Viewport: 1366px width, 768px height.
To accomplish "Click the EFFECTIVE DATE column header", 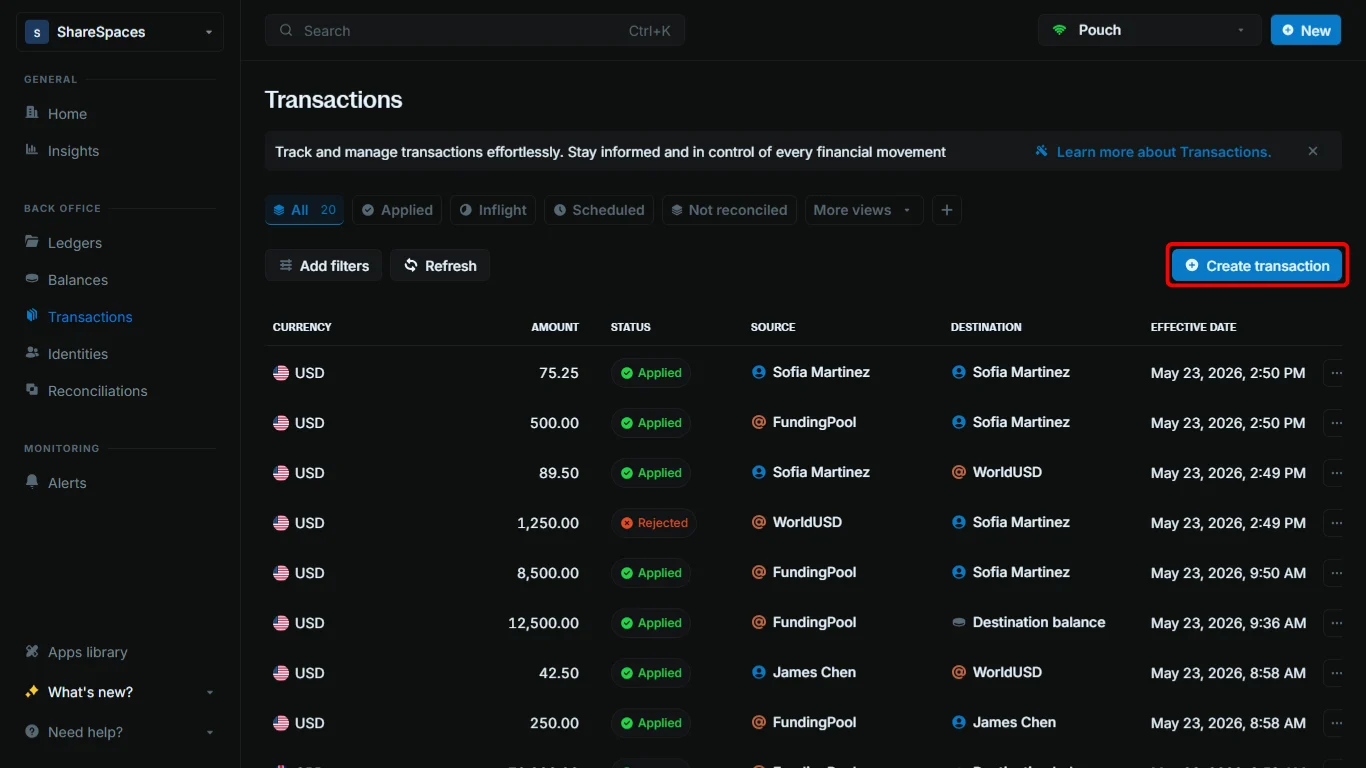I will tap(1193, 327).
